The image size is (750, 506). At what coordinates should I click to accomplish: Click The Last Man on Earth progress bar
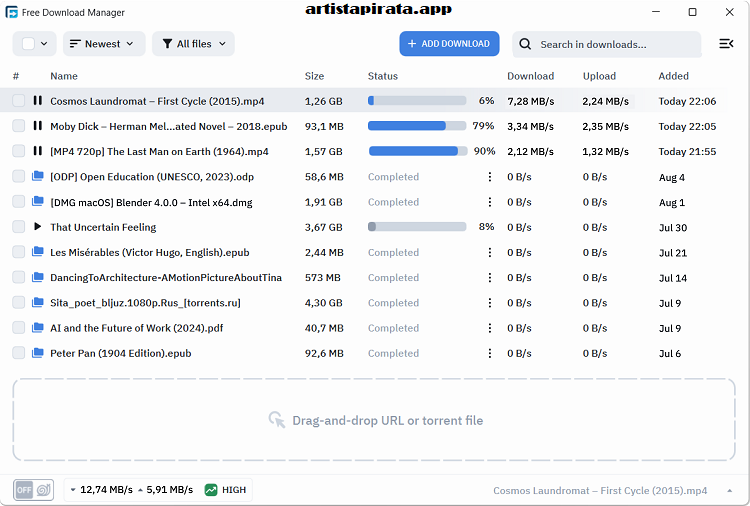coord(418,151)
